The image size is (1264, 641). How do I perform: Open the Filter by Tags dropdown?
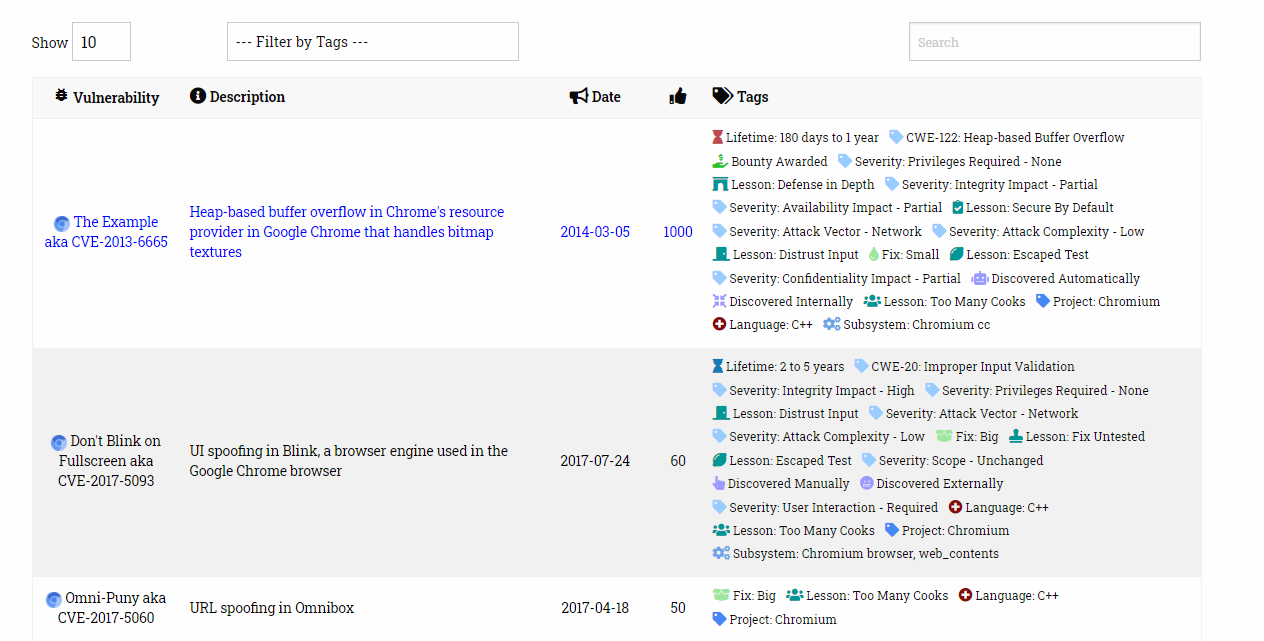(x=372, y=41)
